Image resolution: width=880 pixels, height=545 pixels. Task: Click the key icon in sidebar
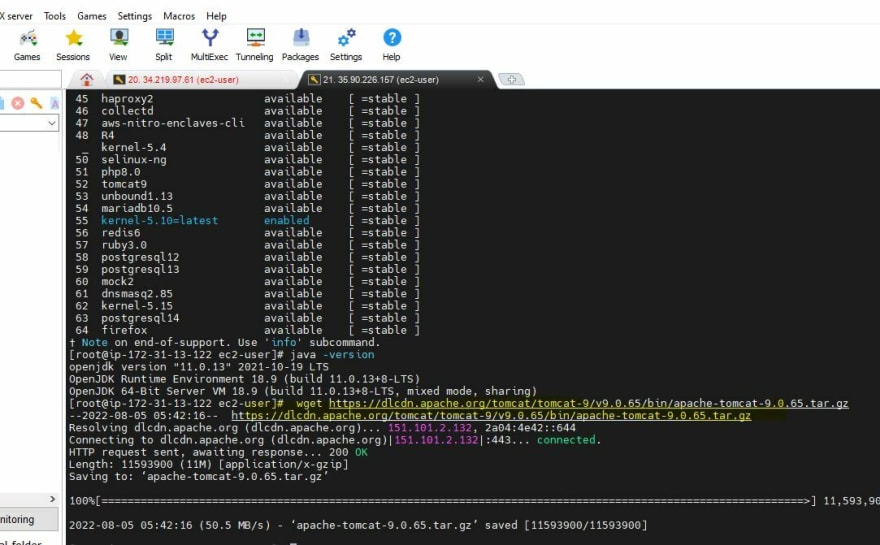tap(36, 103)
